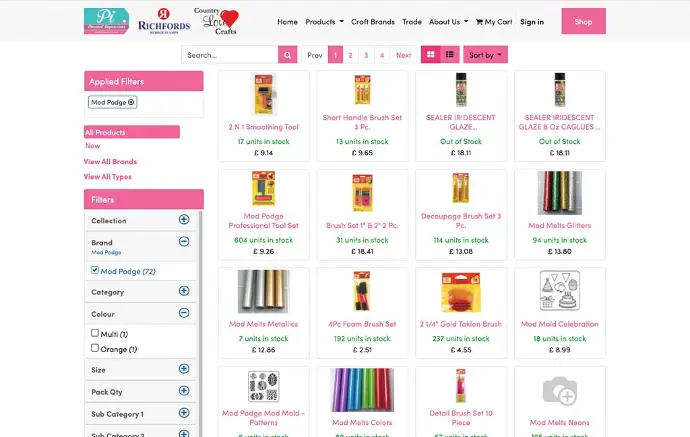This screenshot has width=690, height=437.
Task: Click Sign in
Action: [532, 22]
